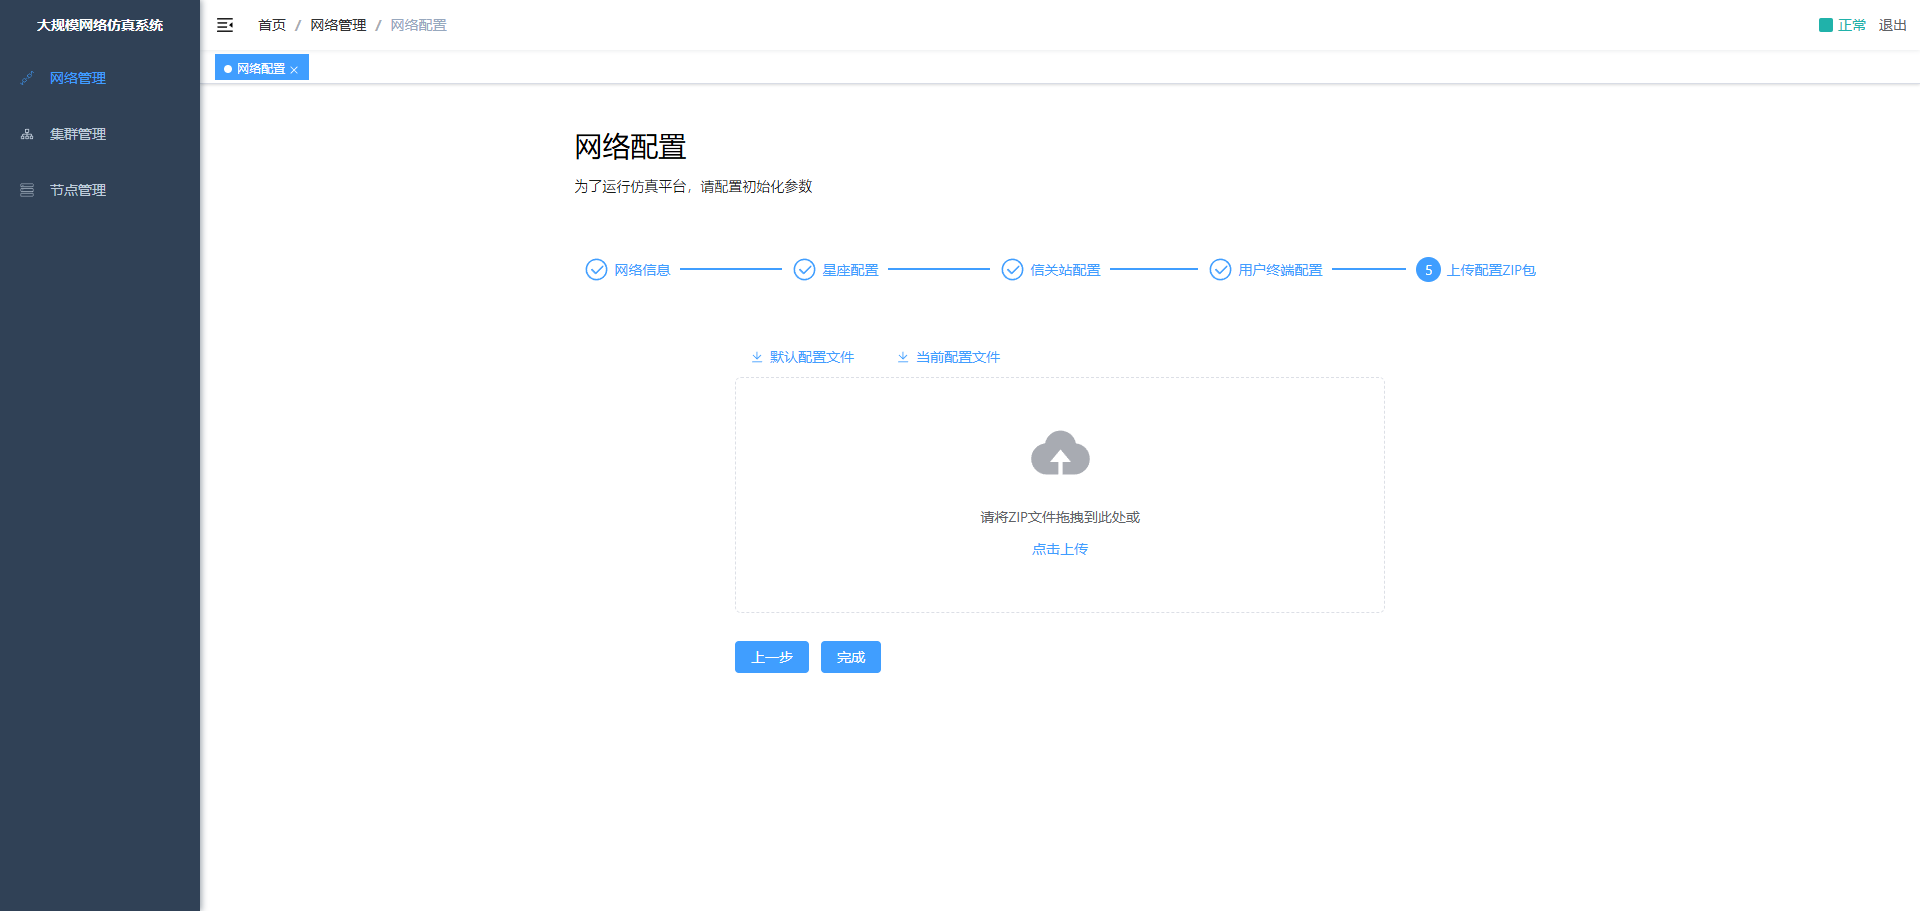The image size is (1920, 911).
Task: Open 节点管理 in the sidebar
Action: tap(78, 190)
